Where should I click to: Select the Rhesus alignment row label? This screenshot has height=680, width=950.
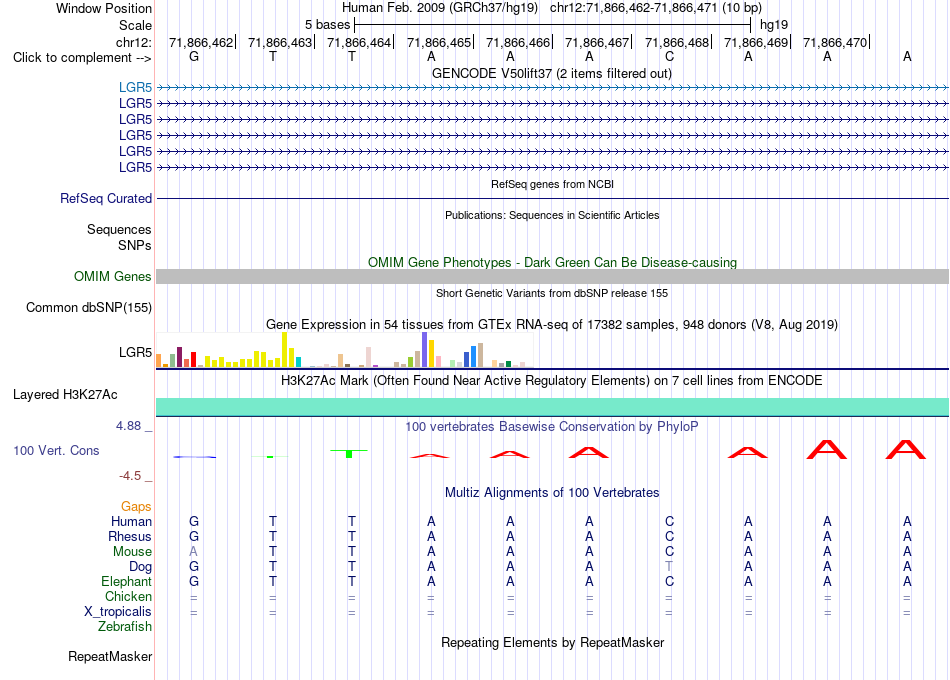coord(130,536)
